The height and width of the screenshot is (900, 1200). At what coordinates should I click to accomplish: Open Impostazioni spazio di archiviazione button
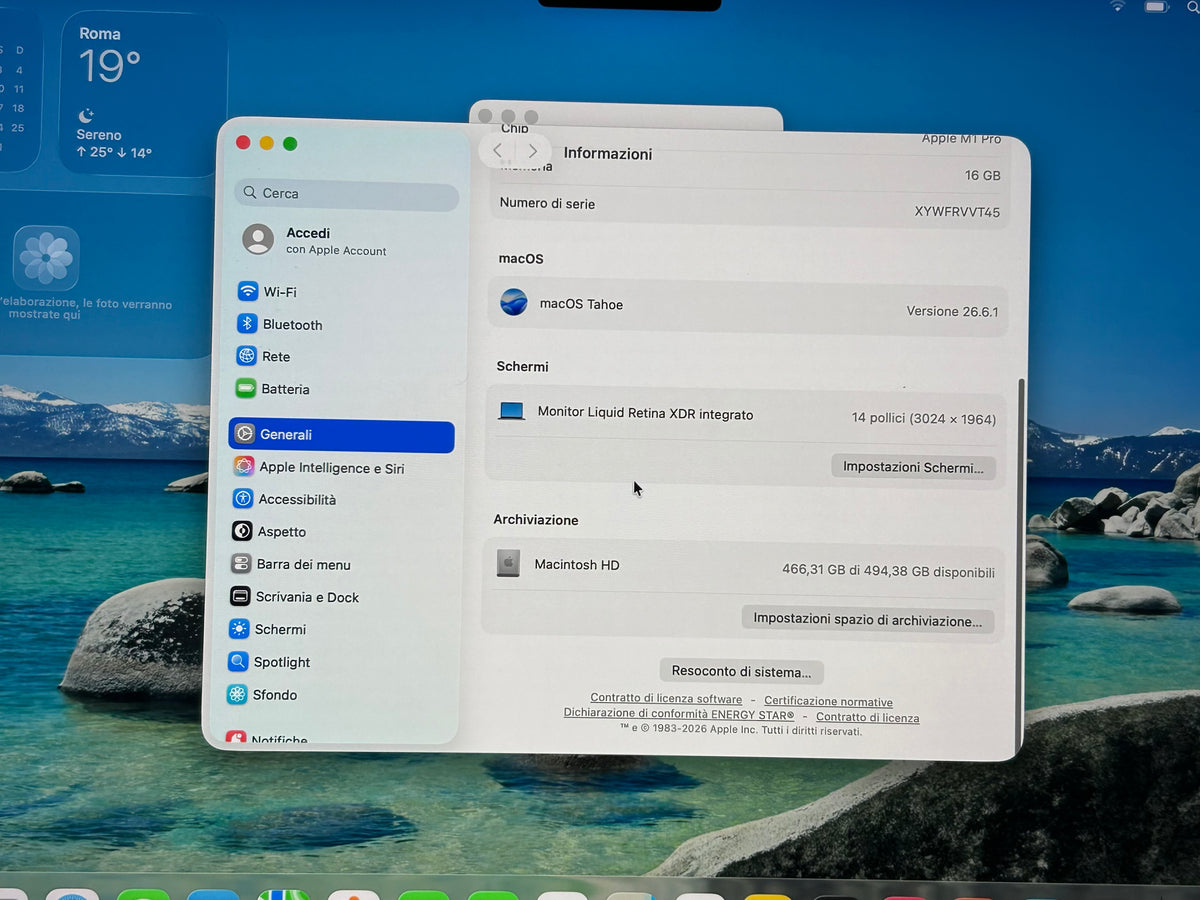(x=867, y=620)
